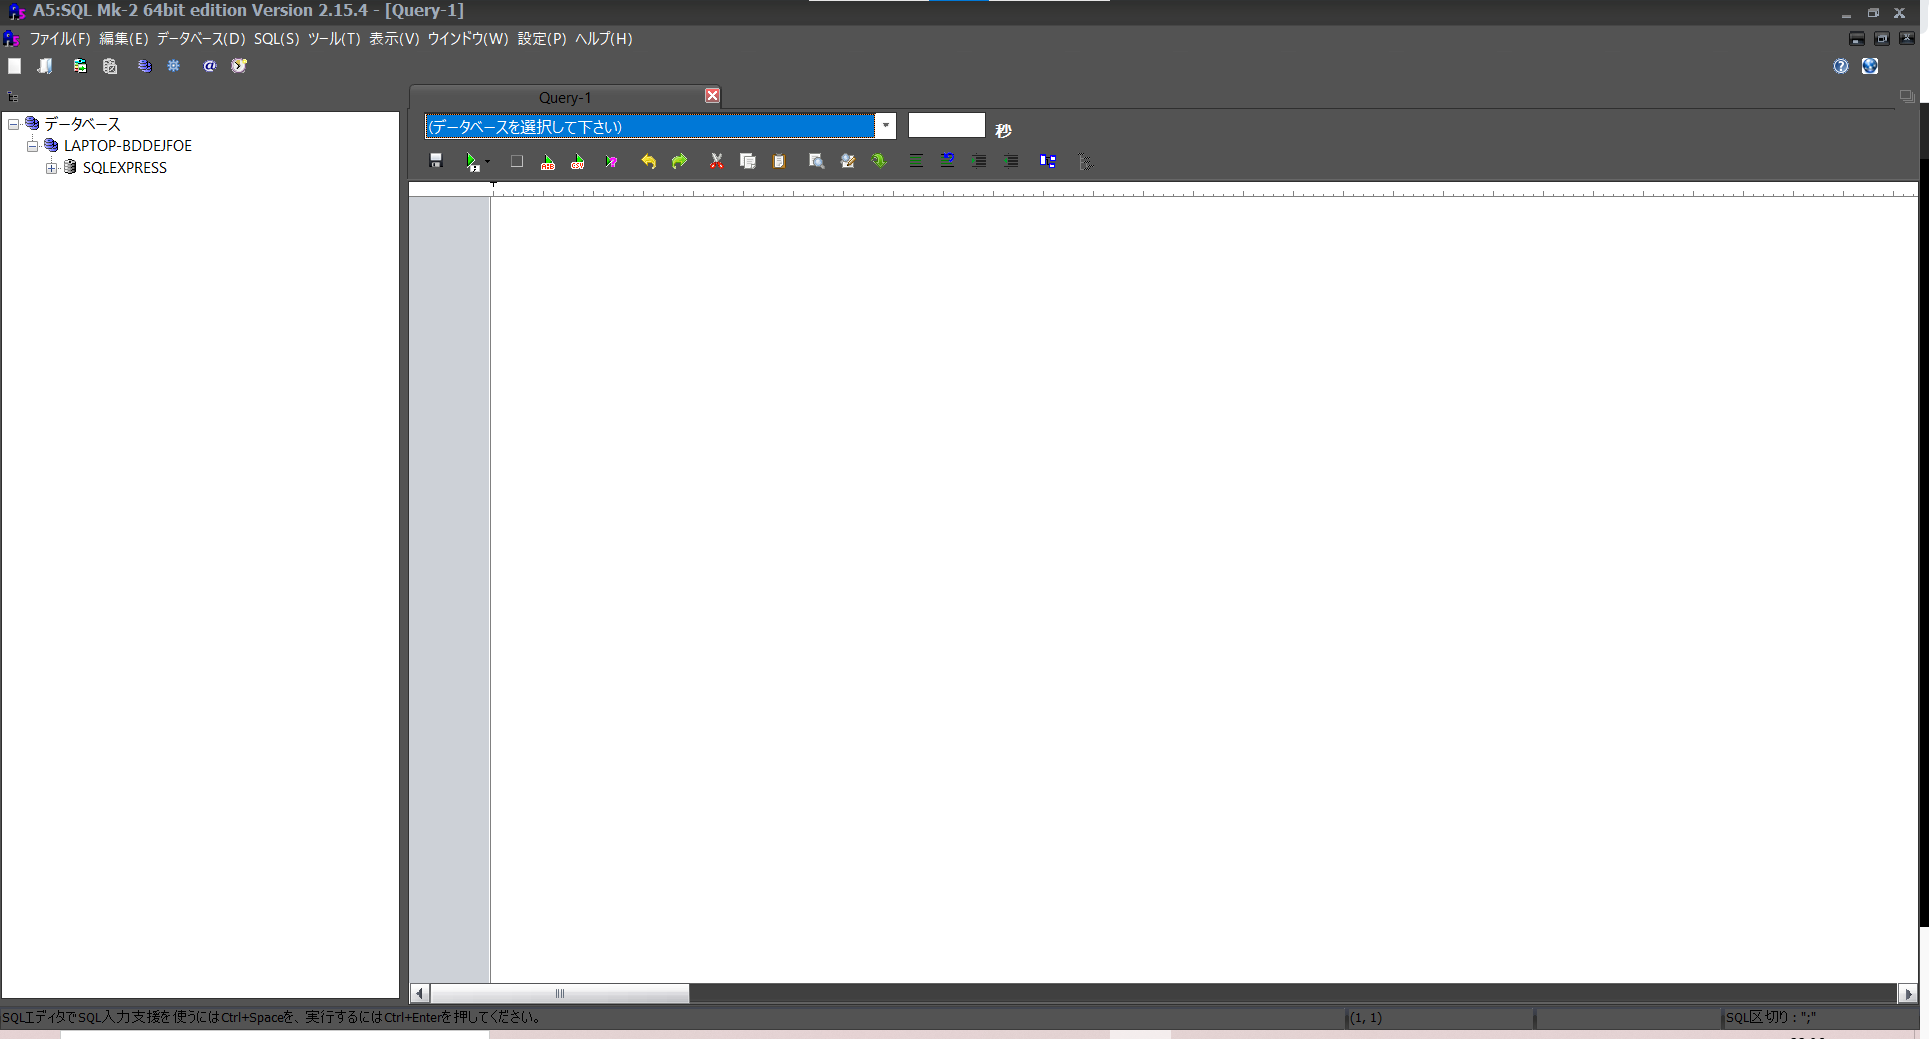The image size is (1929, 1039).
Task: Click the seconds timeout input field
Action: 947,125
